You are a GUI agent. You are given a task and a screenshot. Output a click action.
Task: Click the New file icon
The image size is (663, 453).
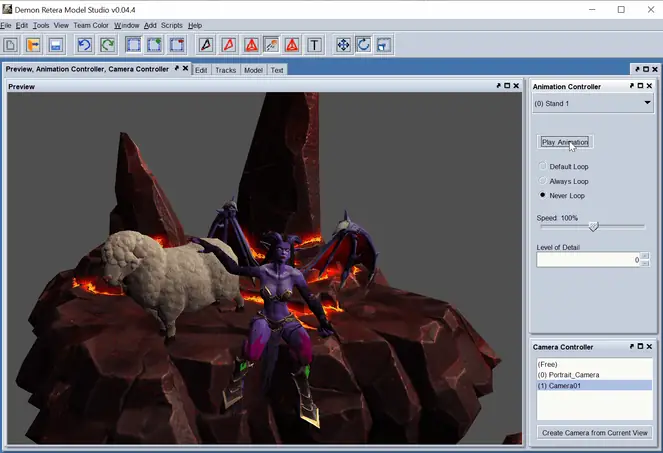click(11, 45)
